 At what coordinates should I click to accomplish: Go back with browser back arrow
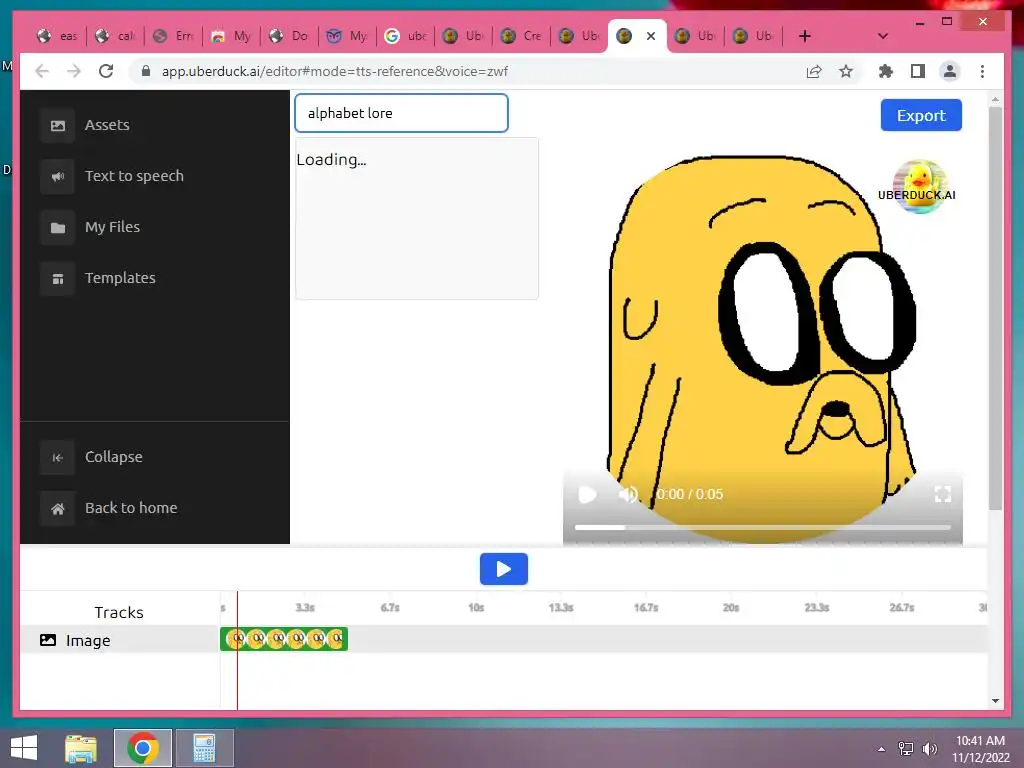tap(42, 71)
